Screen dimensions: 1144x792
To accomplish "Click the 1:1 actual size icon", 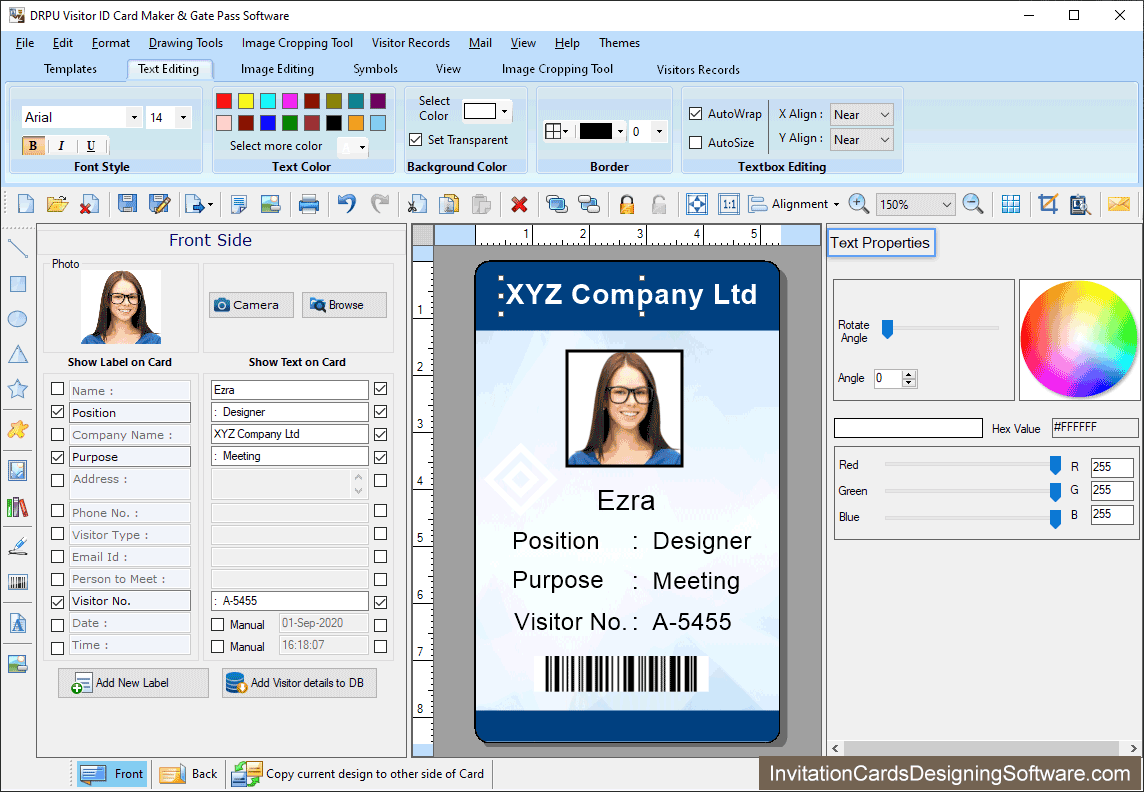I will [x=729, y=204].
